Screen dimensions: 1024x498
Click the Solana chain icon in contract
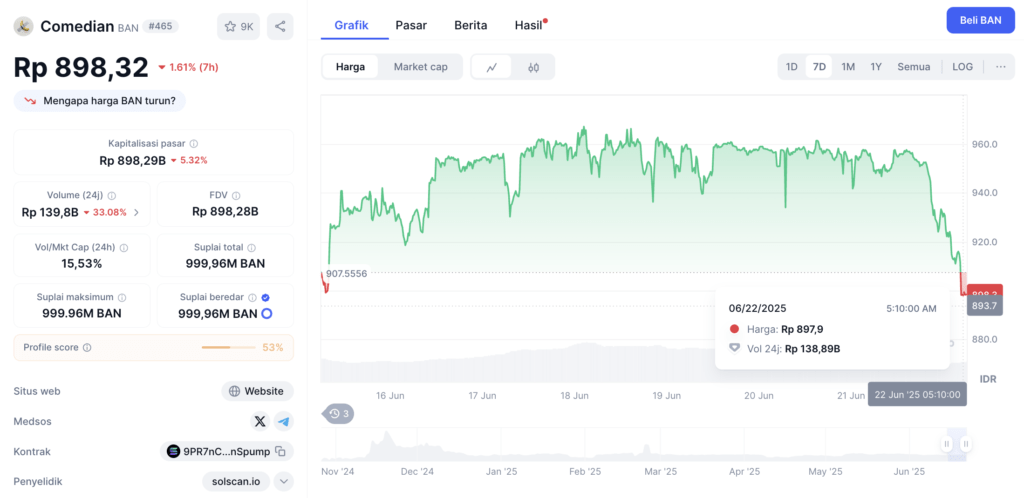(x=173, y=451)
